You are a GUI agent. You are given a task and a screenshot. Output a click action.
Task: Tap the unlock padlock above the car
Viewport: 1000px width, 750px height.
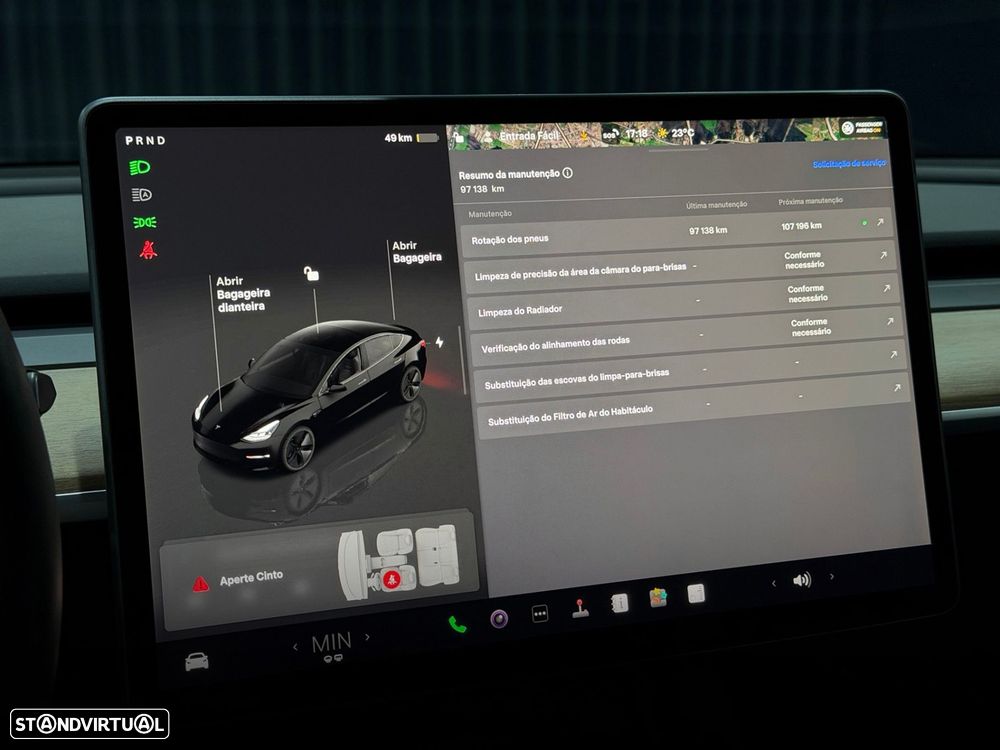[x=311, y=274]
